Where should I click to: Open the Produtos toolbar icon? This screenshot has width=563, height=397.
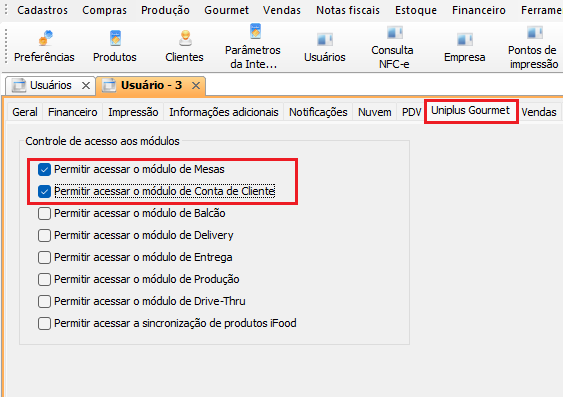[115, 47]
